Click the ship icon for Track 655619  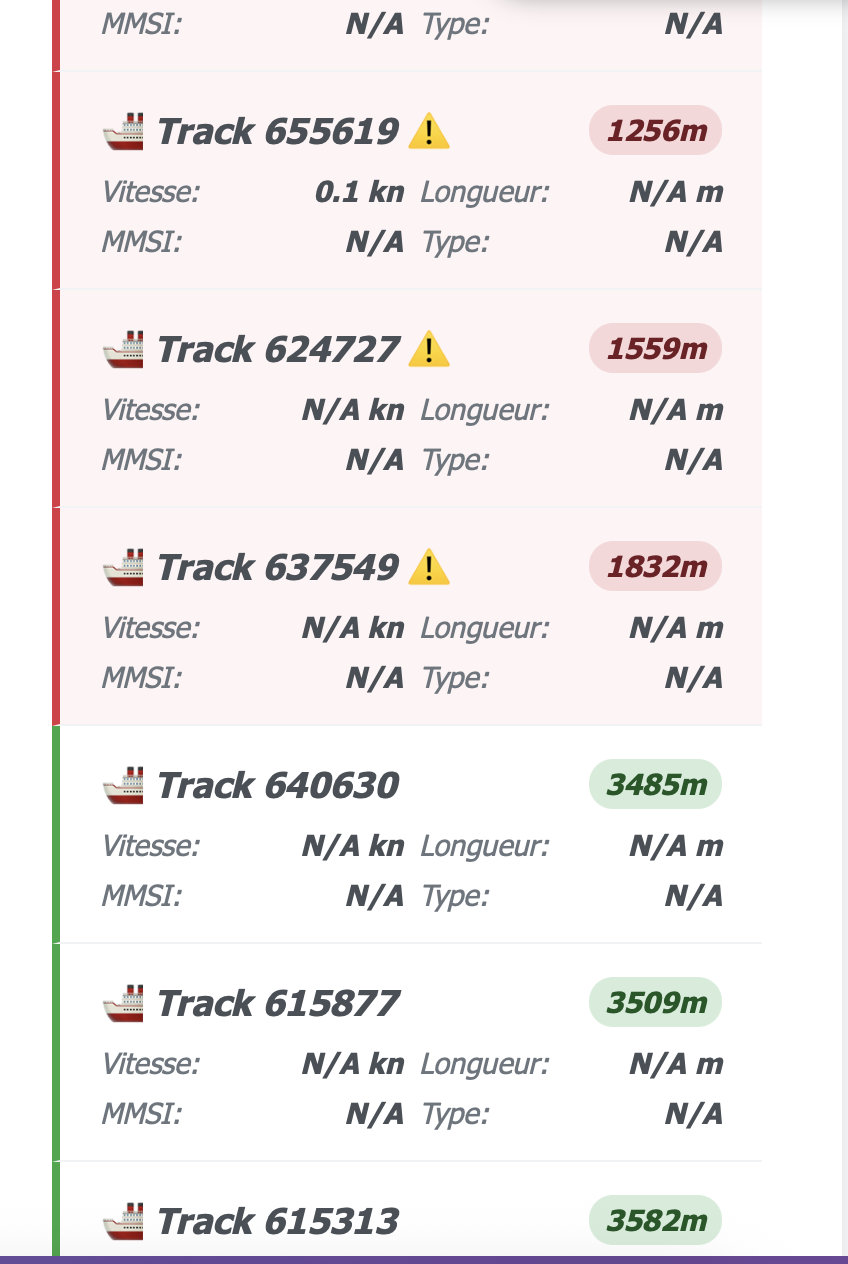point(124,130)
